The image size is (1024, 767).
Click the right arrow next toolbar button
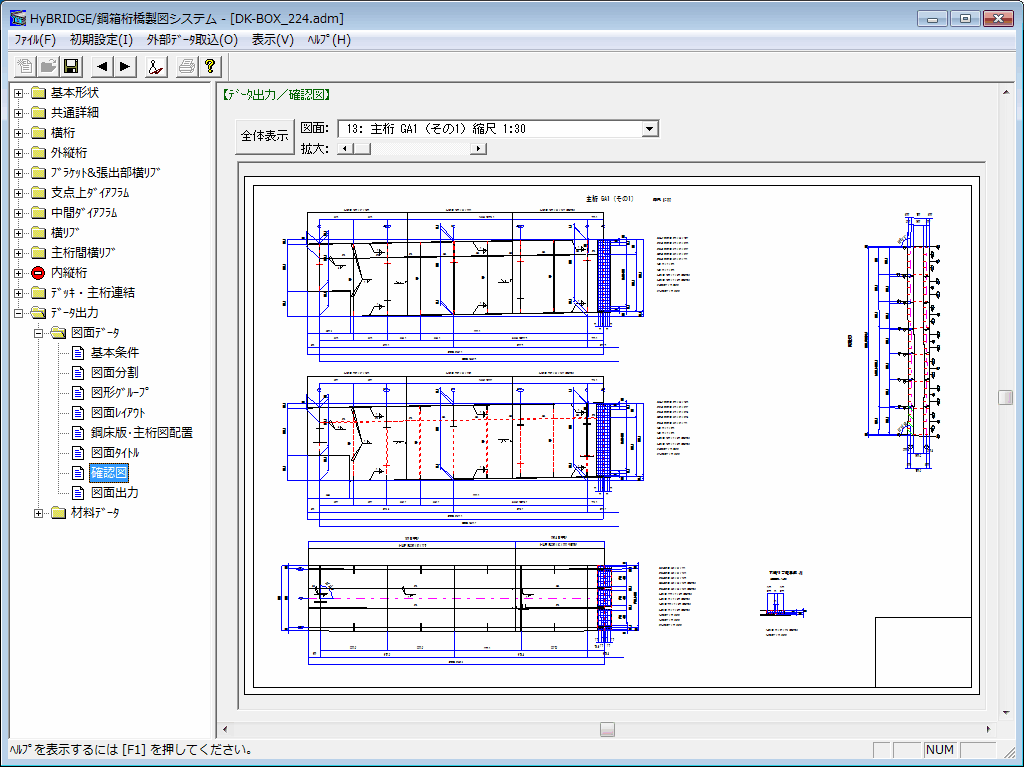click(x=124, y=67)
